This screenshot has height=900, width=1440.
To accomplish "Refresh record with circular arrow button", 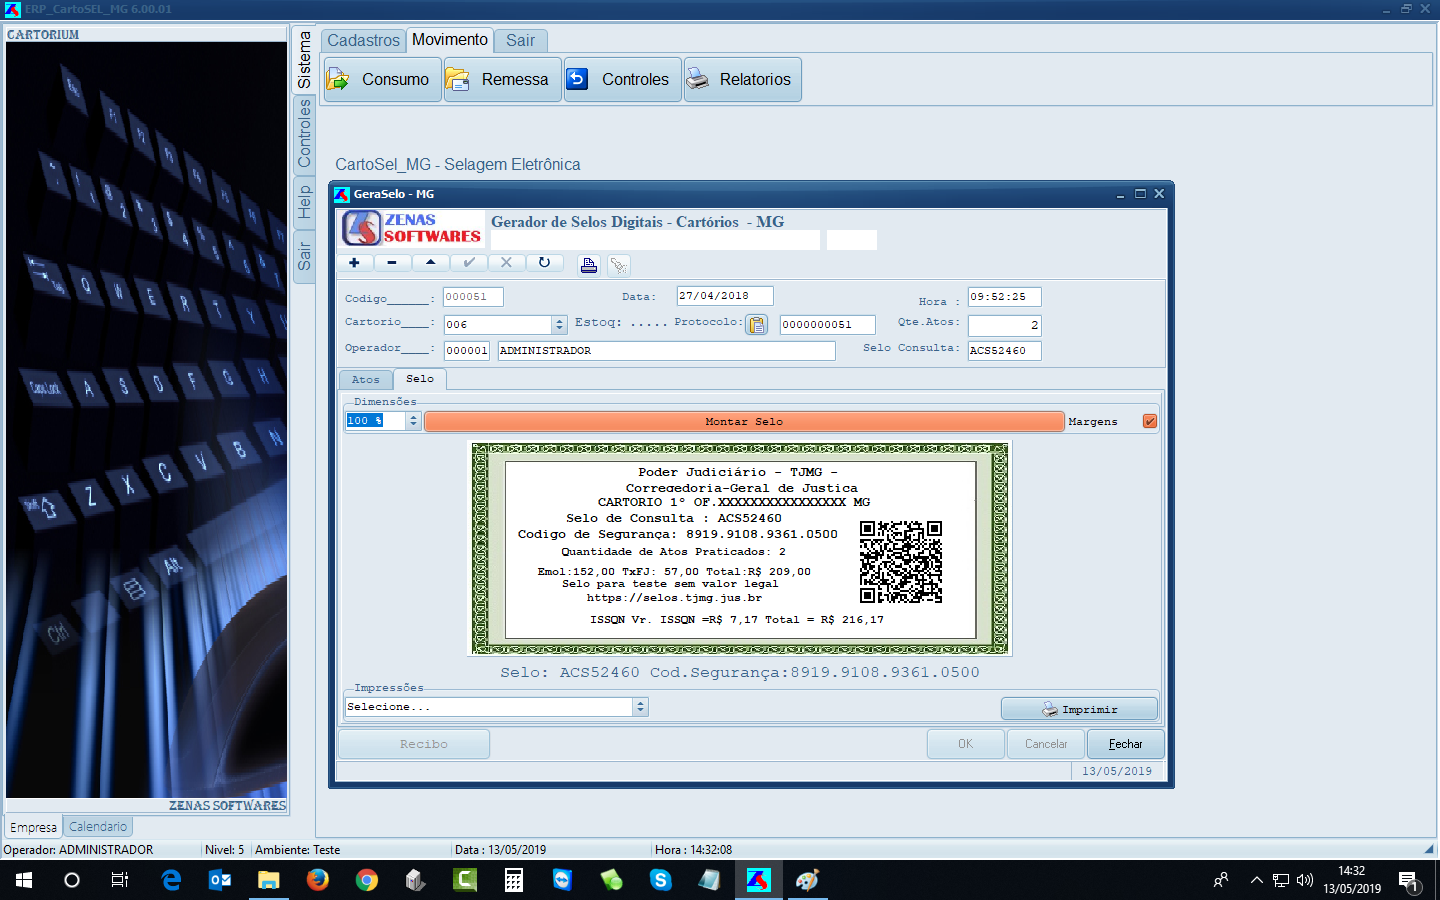I will click(544, 263).
